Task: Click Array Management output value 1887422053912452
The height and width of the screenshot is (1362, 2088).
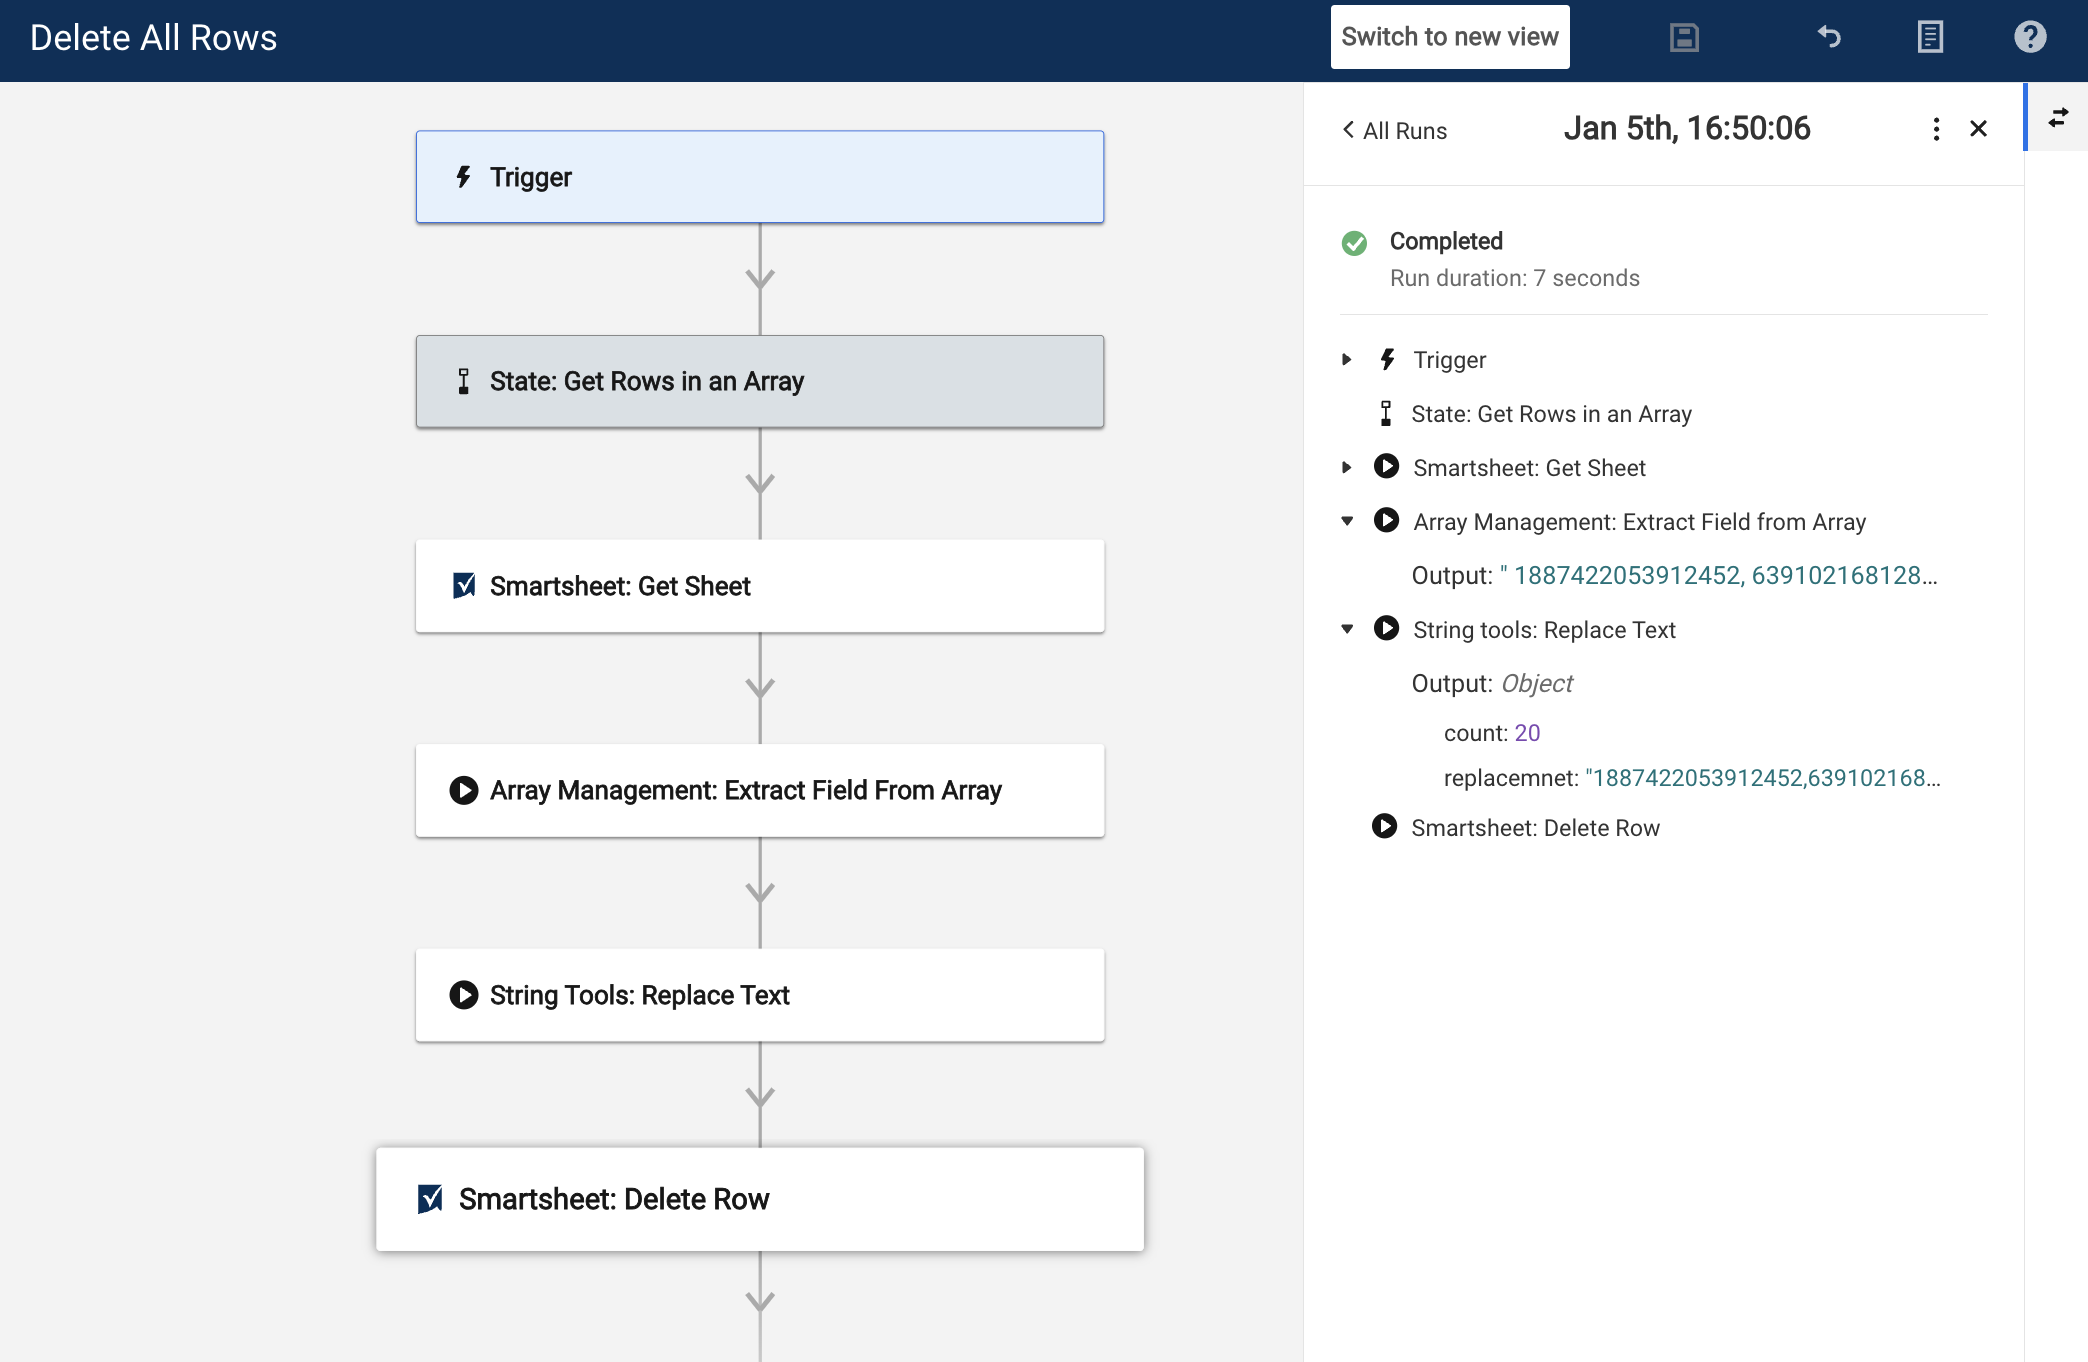Action: point(1719,576)
